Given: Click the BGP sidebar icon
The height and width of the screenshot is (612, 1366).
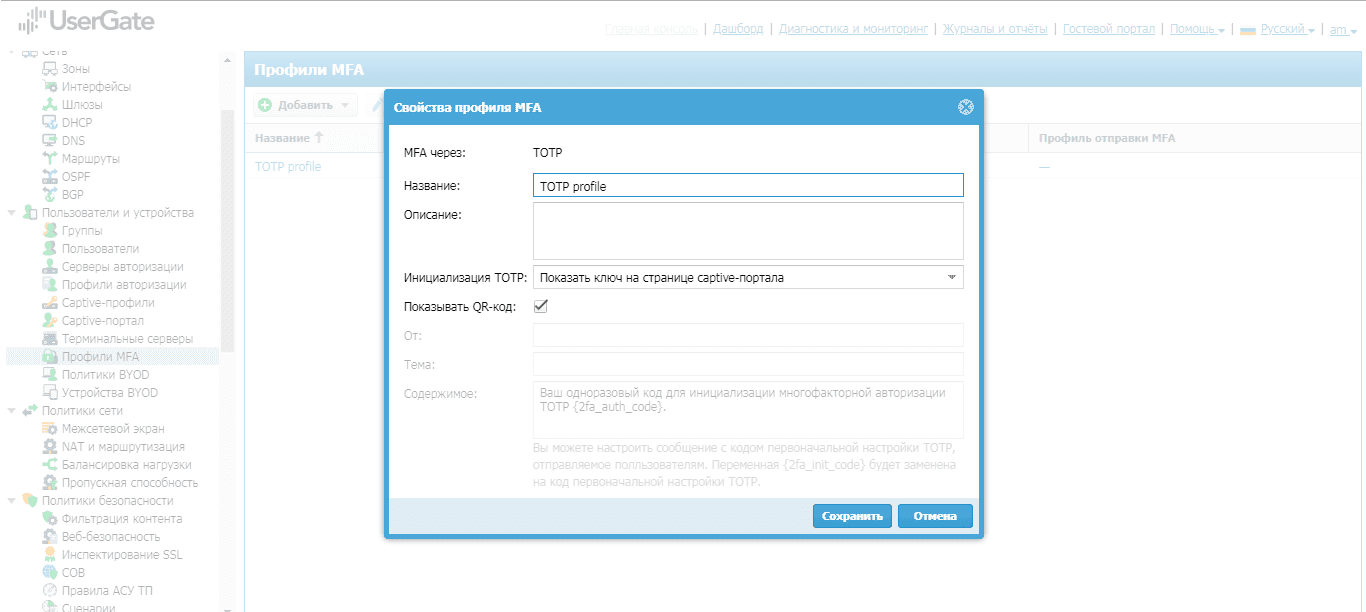Looking at the screenshot, I should [50, 195].
